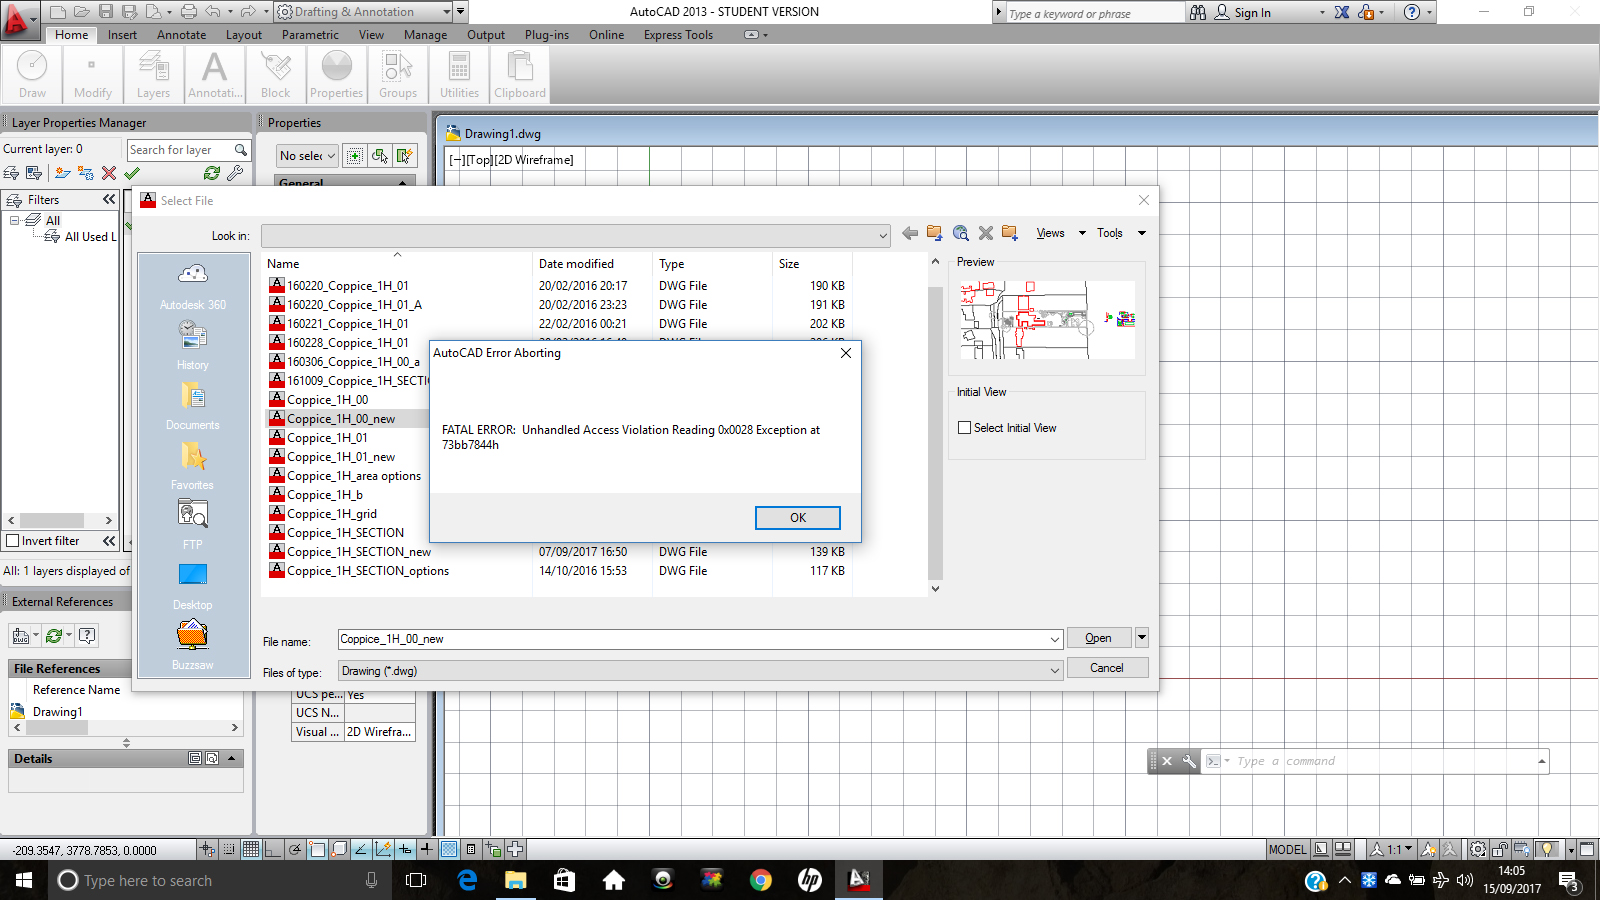Open File Explorer from Windows taskbar

[515, 880]
